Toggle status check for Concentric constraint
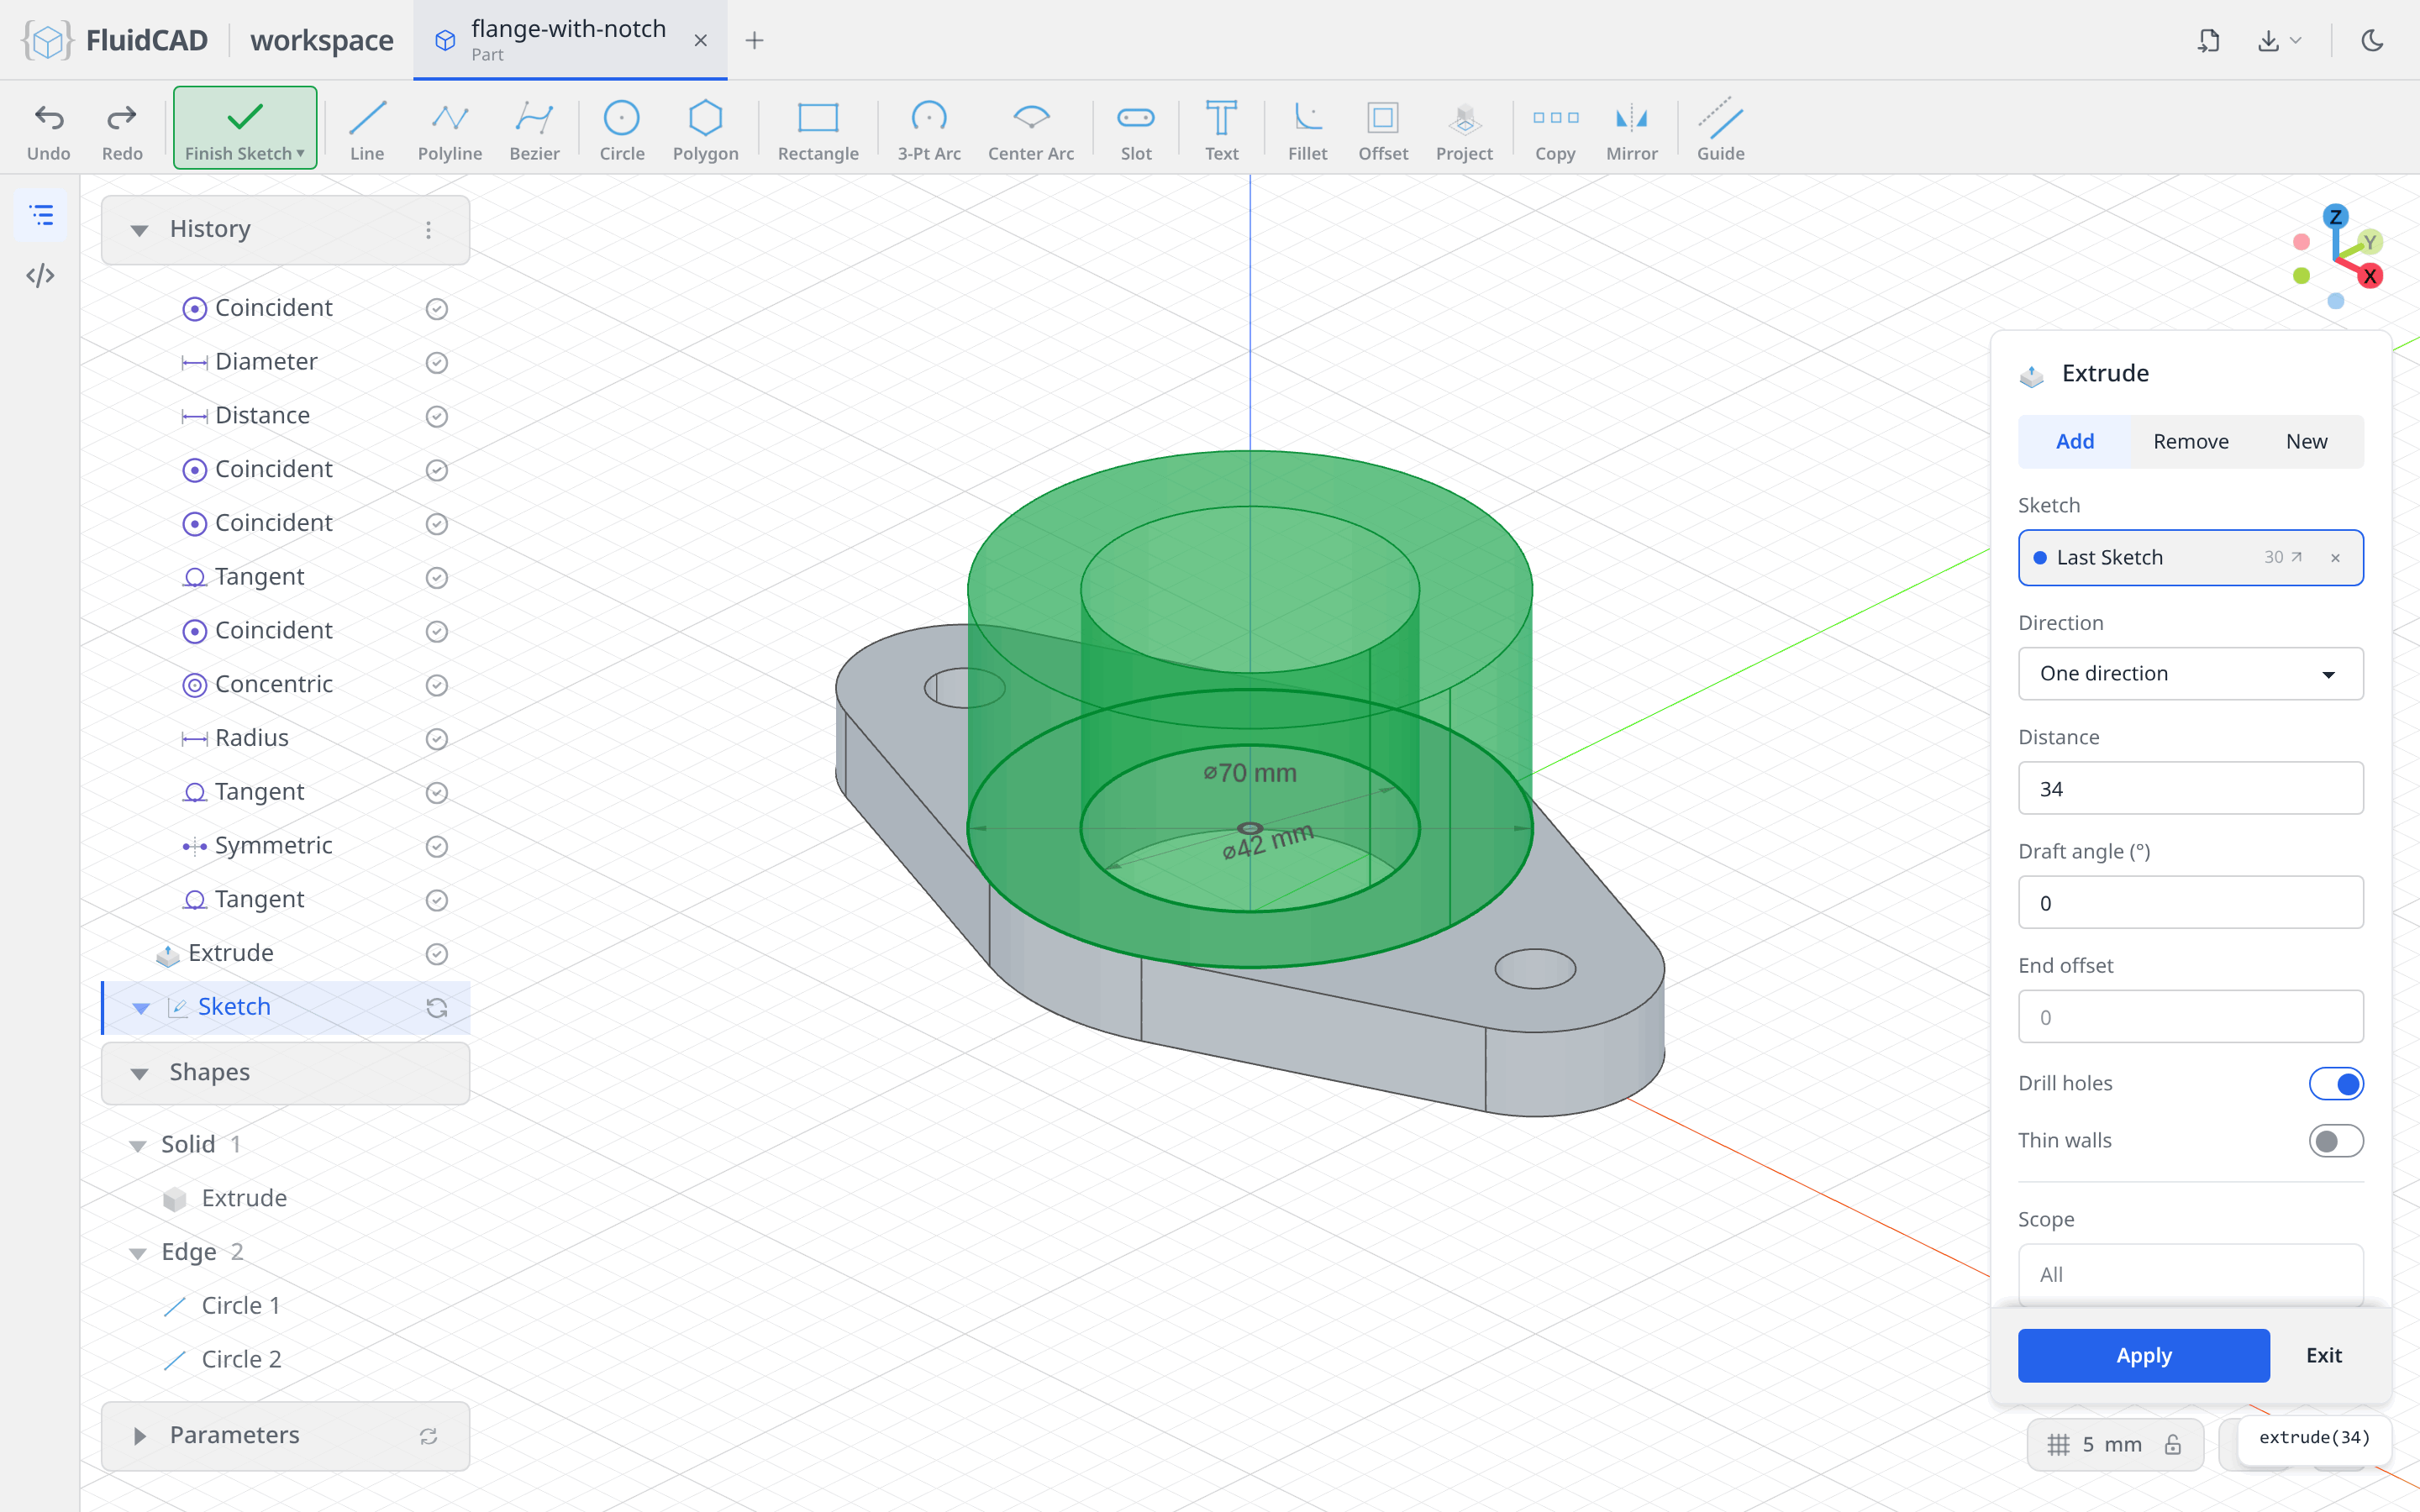Image resolution: width=2420 pixels, height=1512 pixels. click(436, 685)
